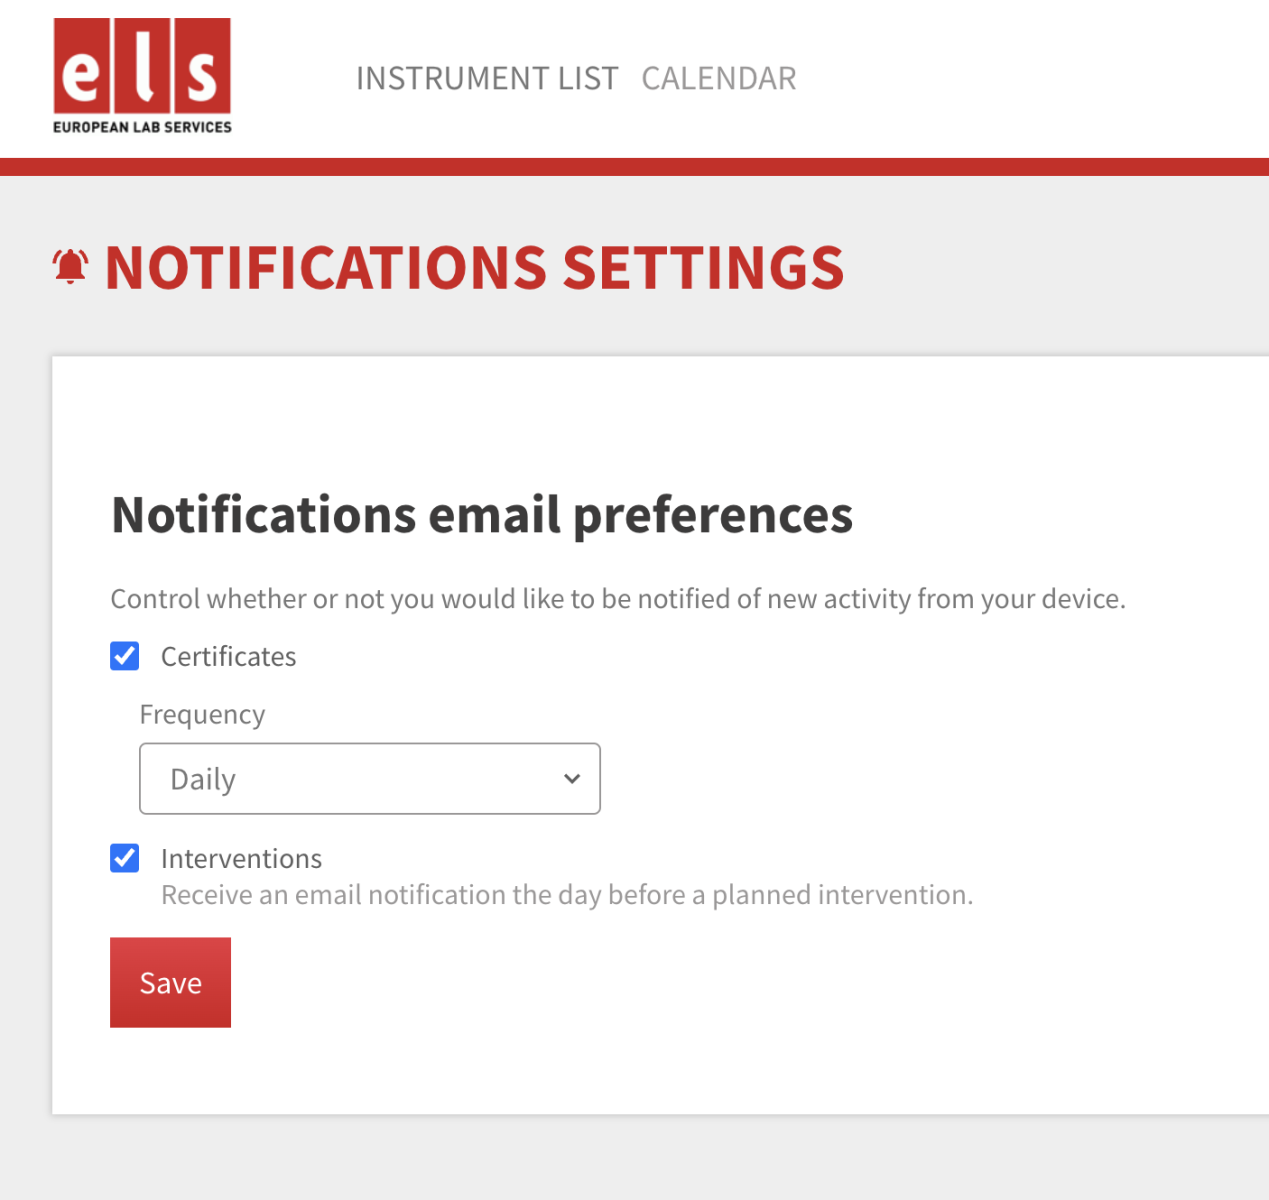Click the European Lab Services tagline
Image resolution: width=1269 pixels, height=1200 pixels.
point(142,127)
